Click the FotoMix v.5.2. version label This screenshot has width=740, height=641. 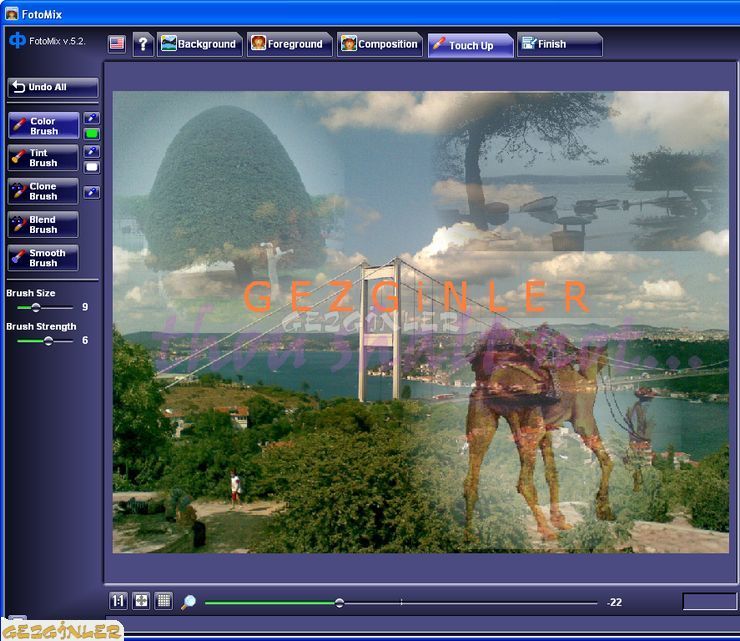pos(57,41)
